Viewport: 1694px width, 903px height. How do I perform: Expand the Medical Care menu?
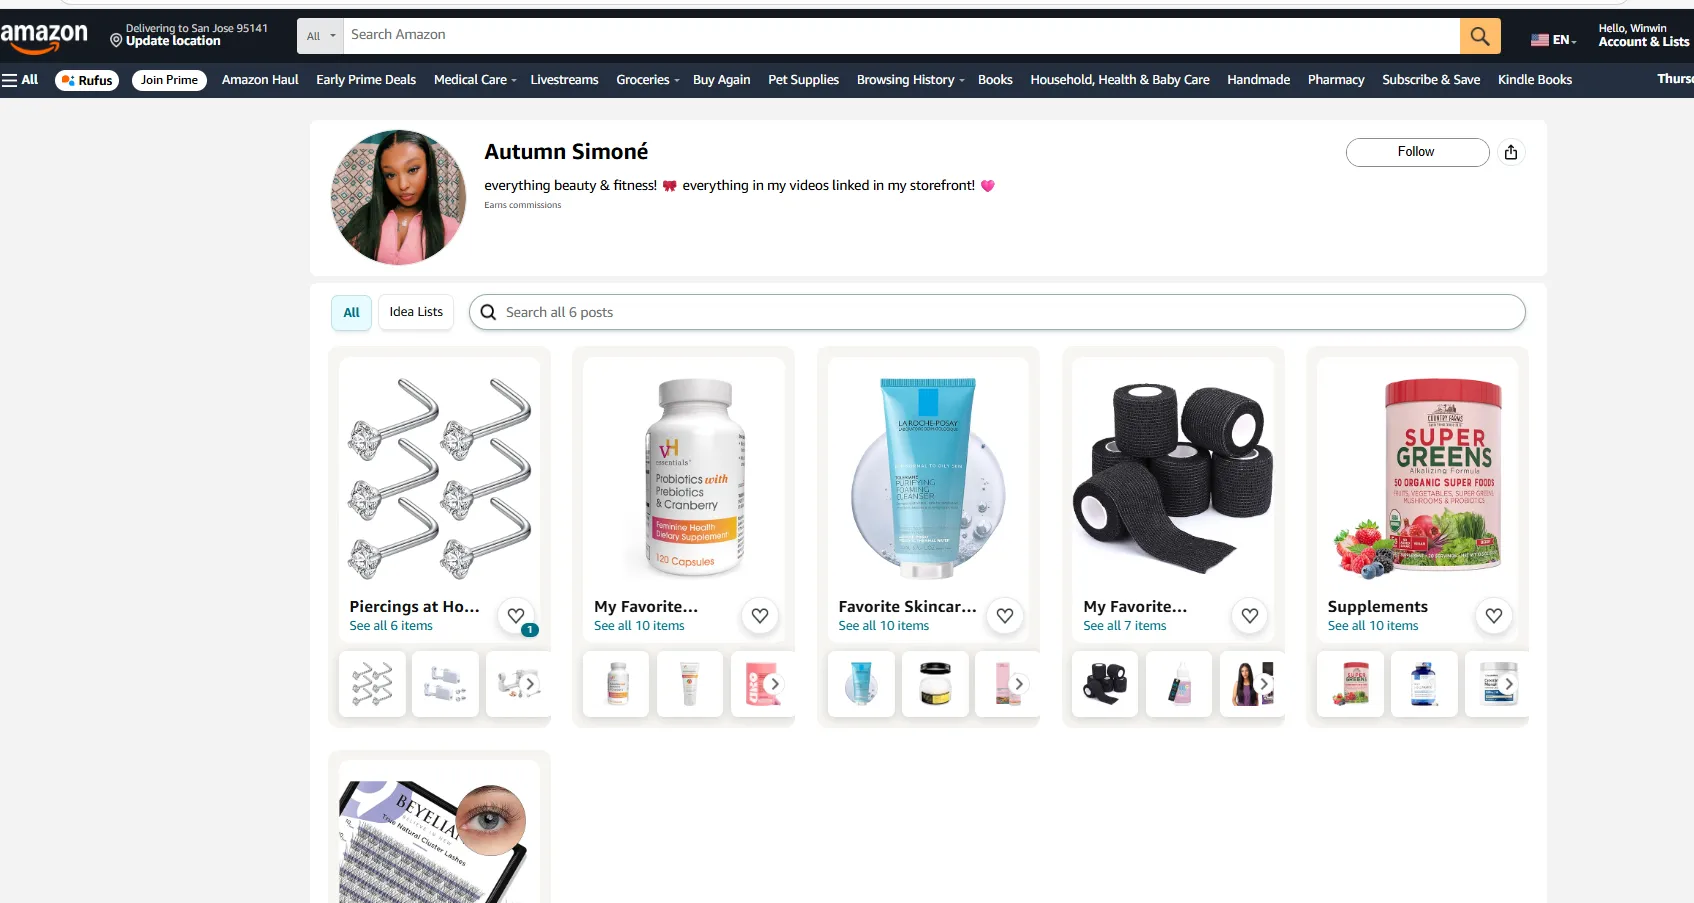coord(475,80)
